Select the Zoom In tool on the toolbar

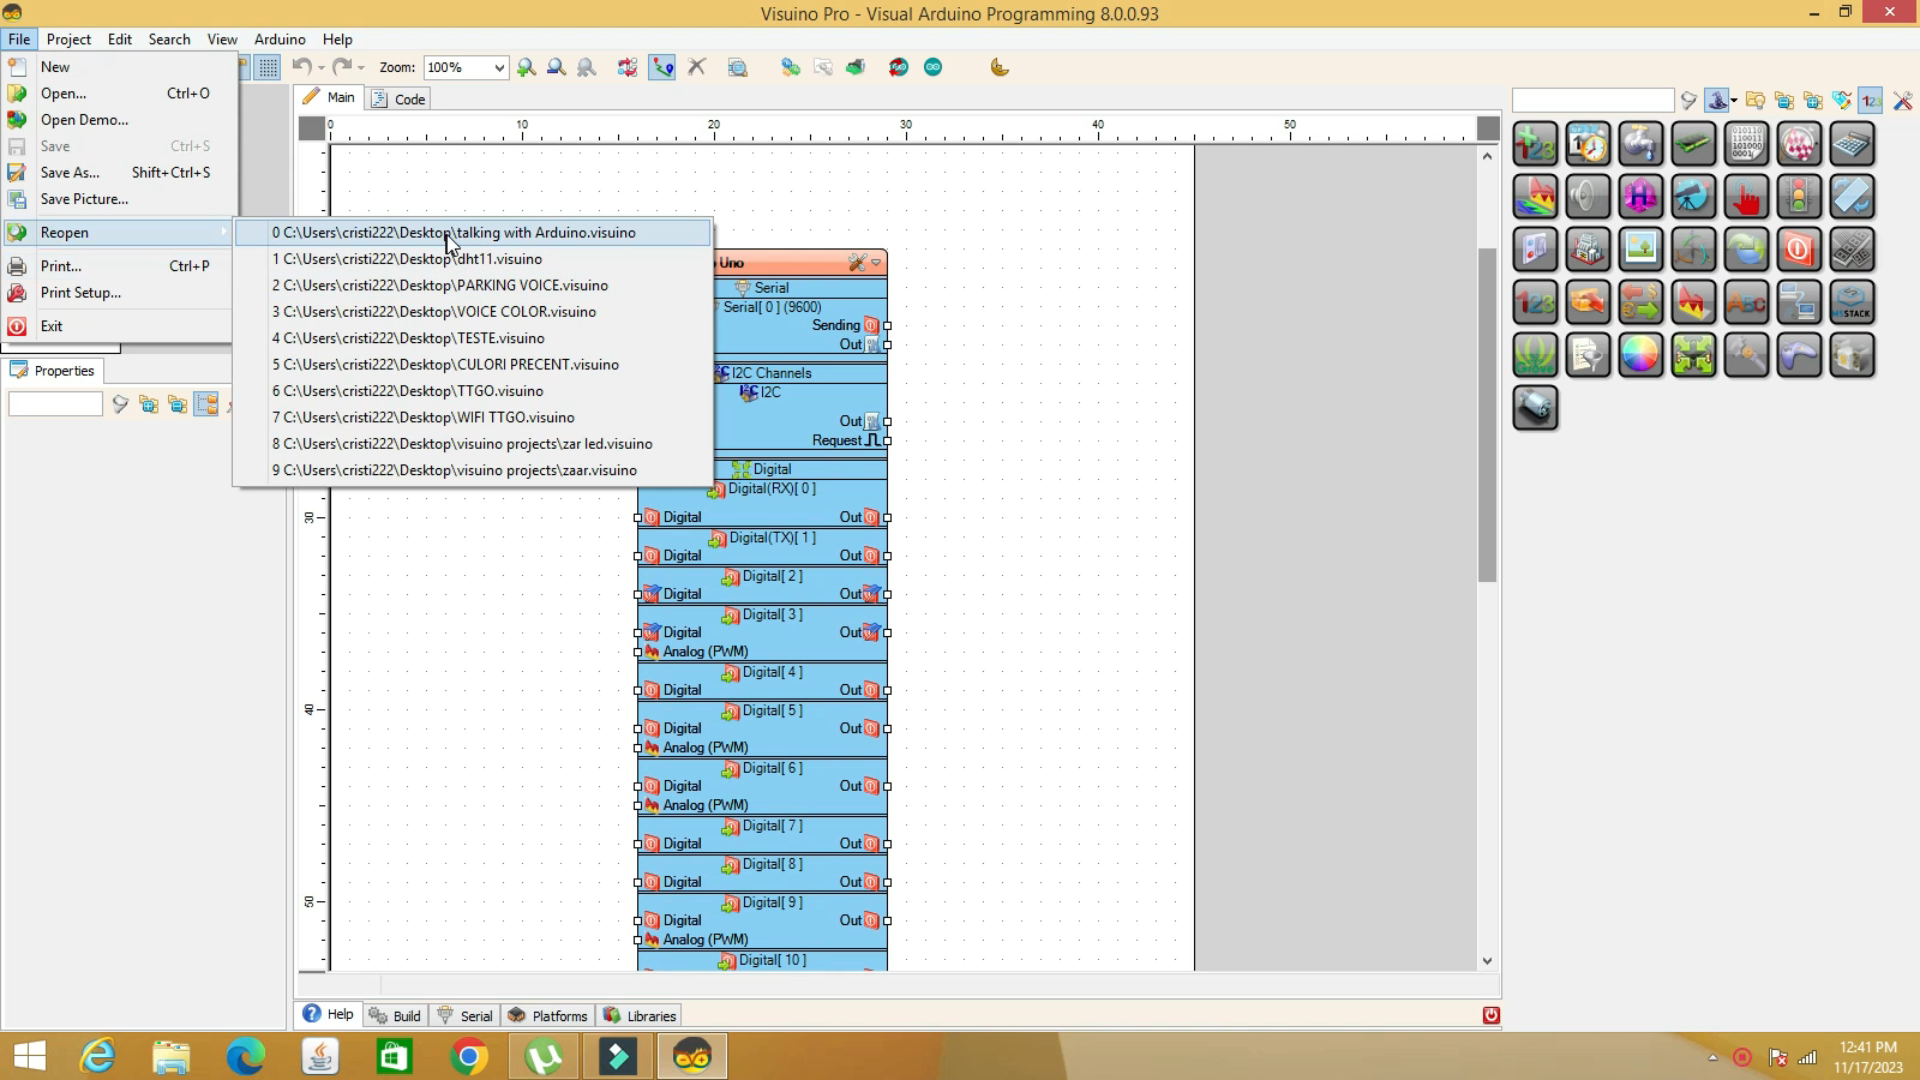click(527, 67)
